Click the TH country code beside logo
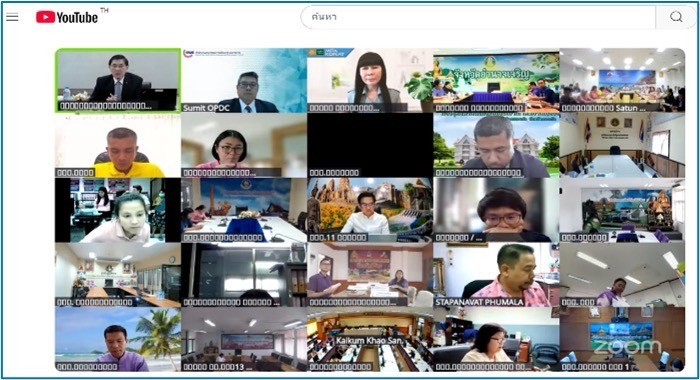 pos(104,10)
